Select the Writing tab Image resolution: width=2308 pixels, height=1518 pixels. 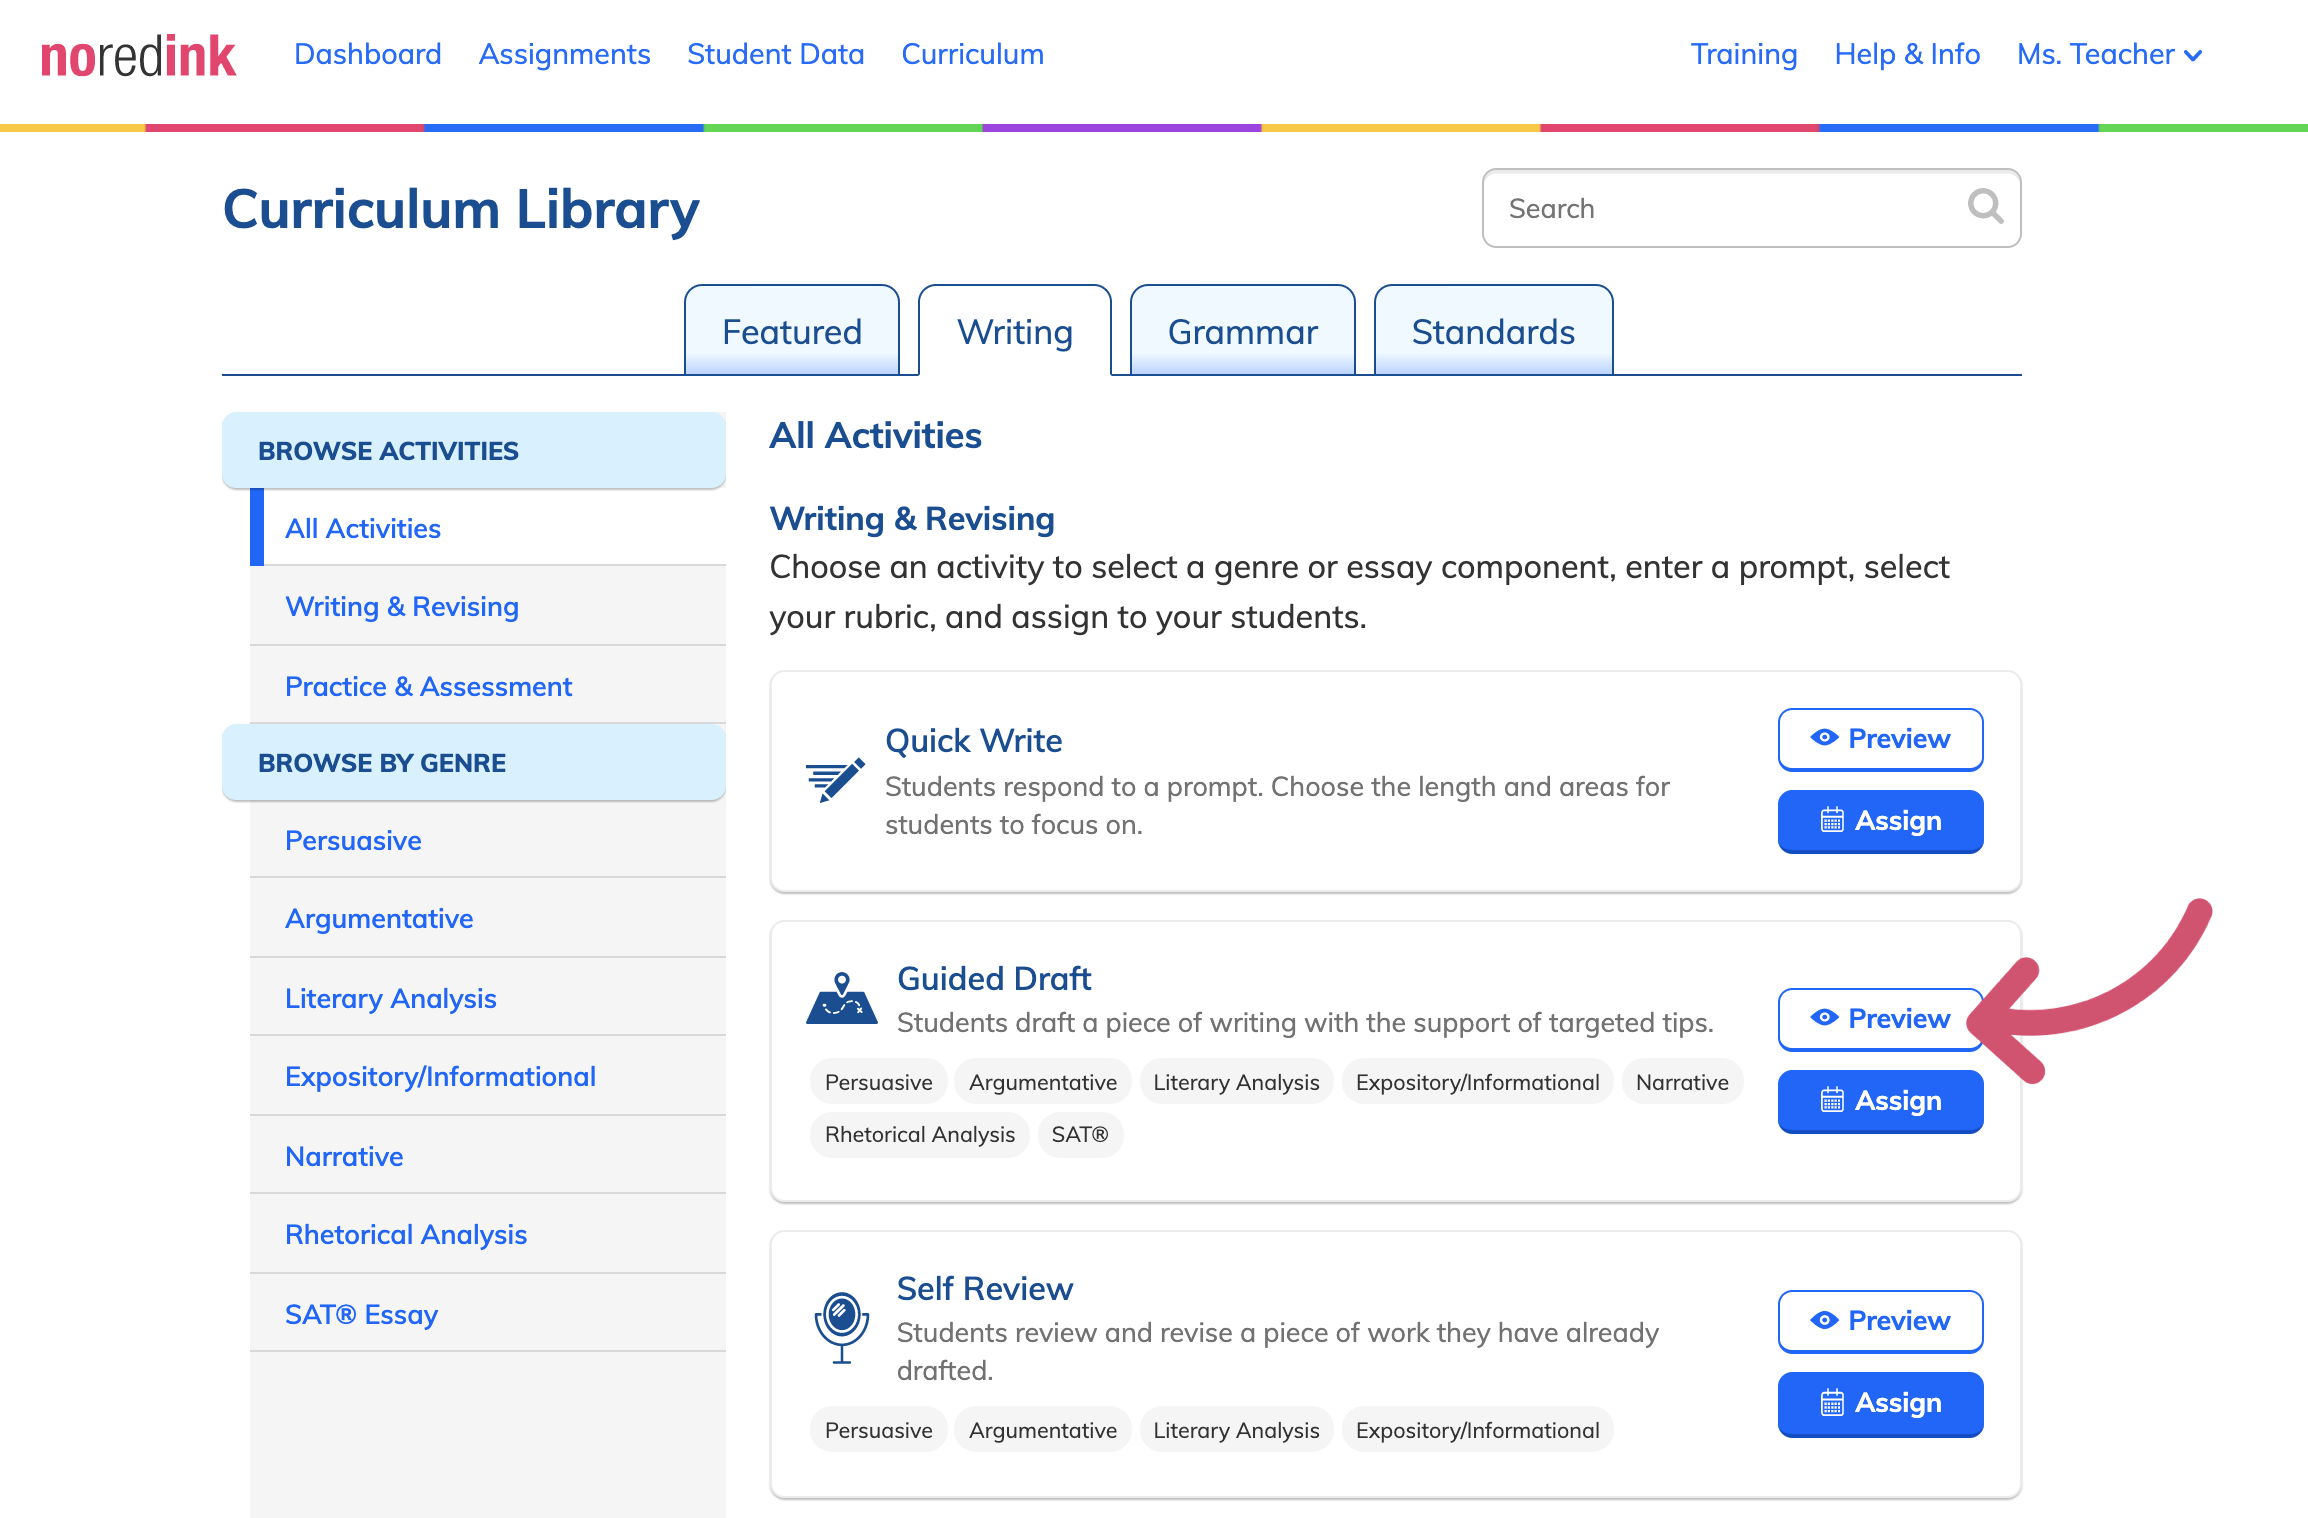click(x=1015, y=331)
